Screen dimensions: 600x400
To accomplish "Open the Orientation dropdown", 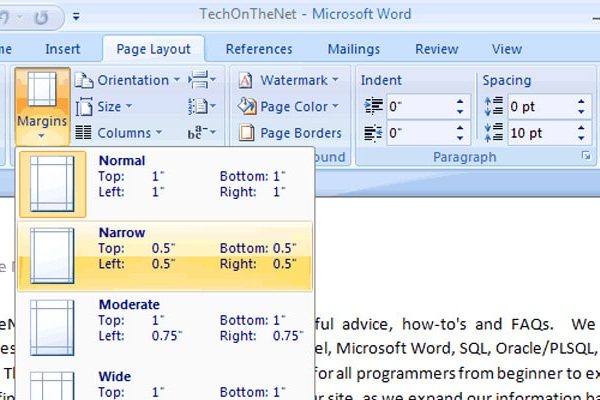I will pos(127,80).
